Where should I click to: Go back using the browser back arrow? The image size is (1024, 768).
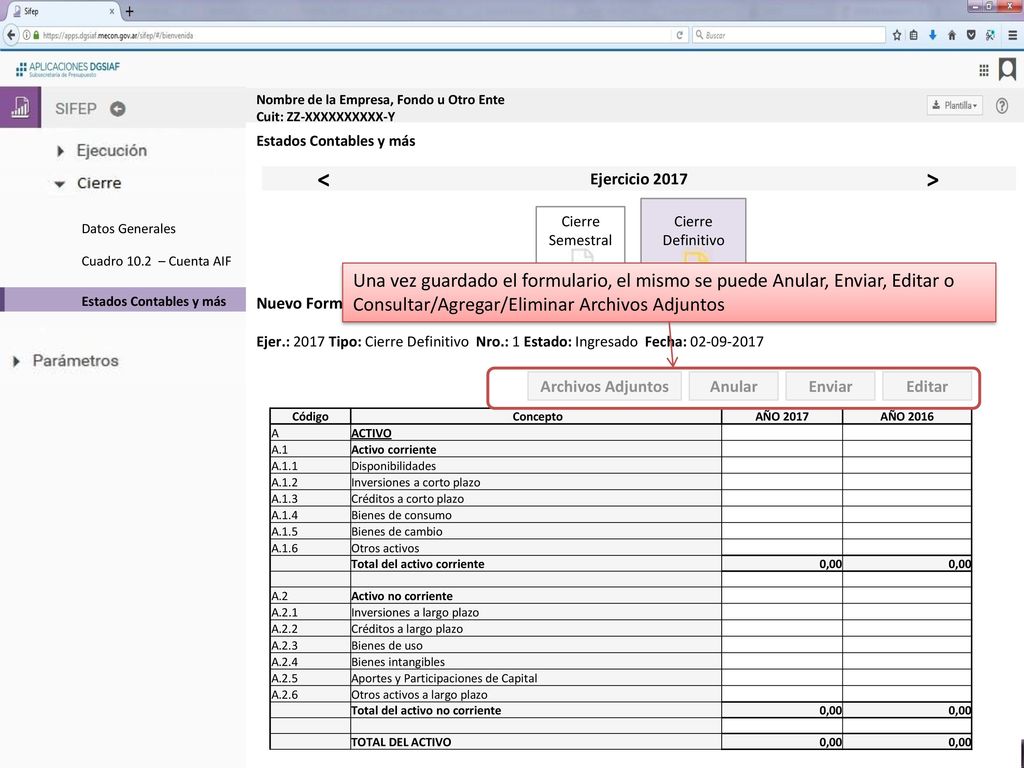(x=11, y=35)
